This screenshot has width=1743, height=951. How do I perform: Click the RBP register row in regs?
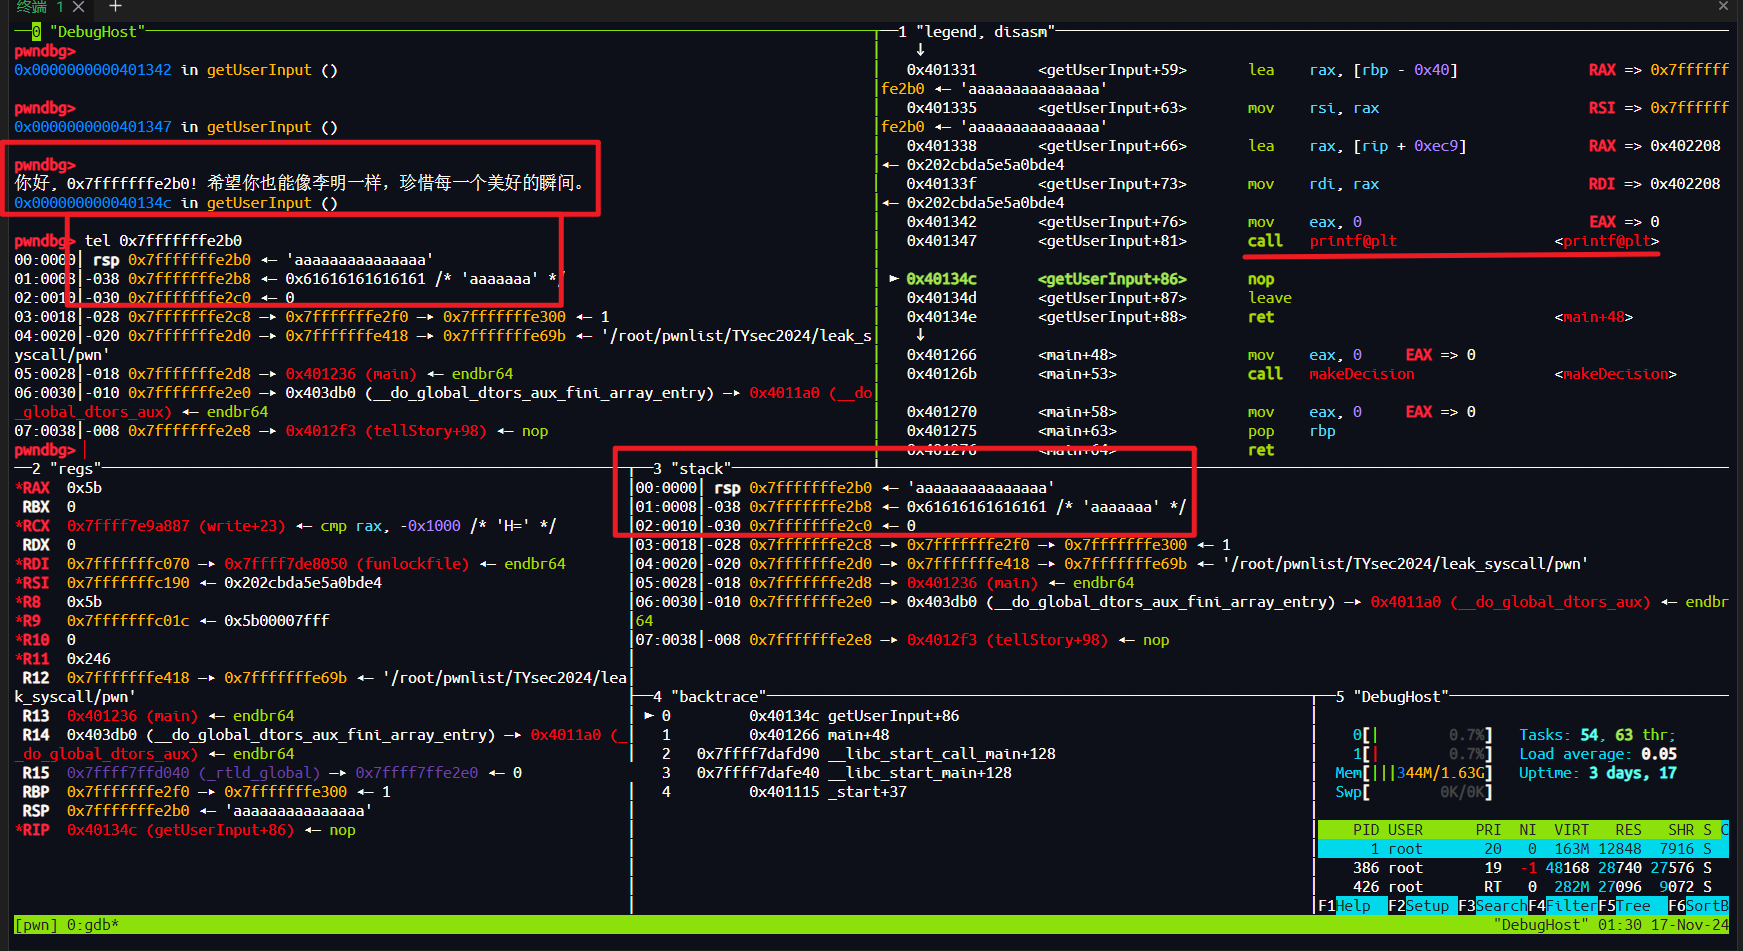tap(206, 792)
